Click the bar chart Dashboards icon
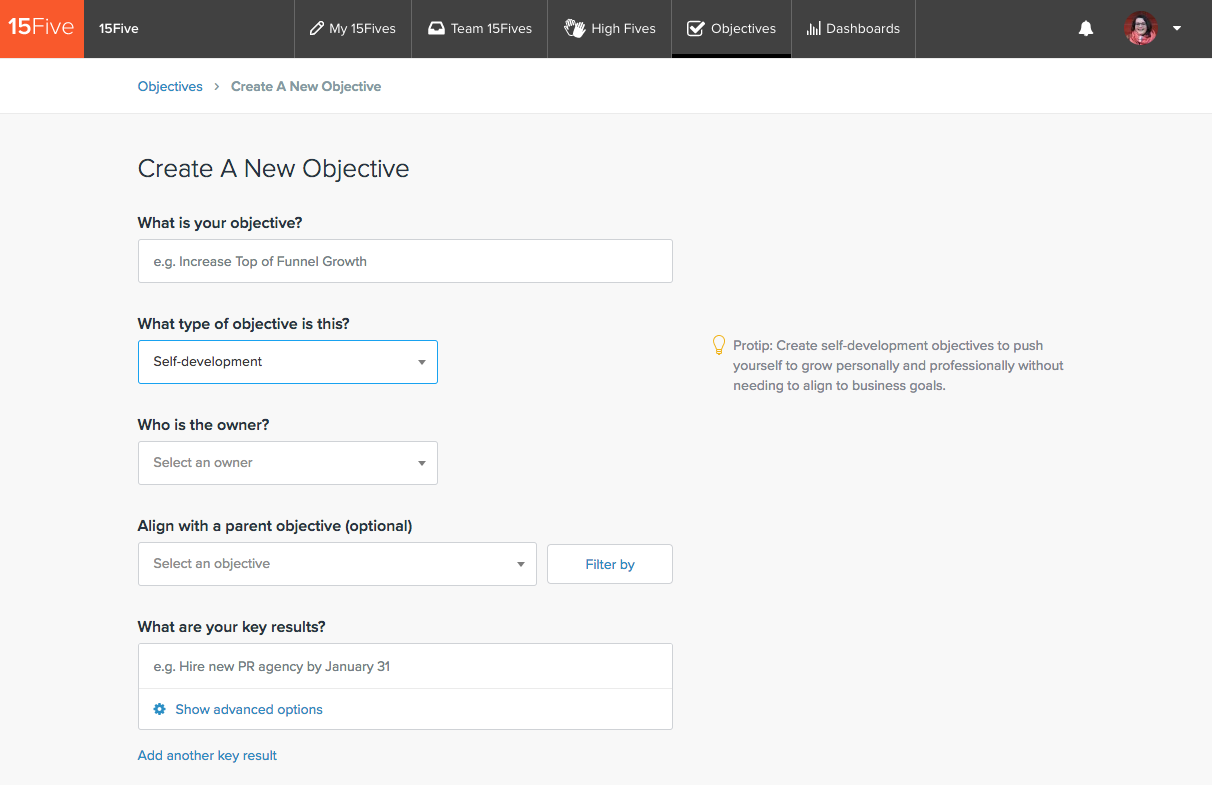 [813, 29]
